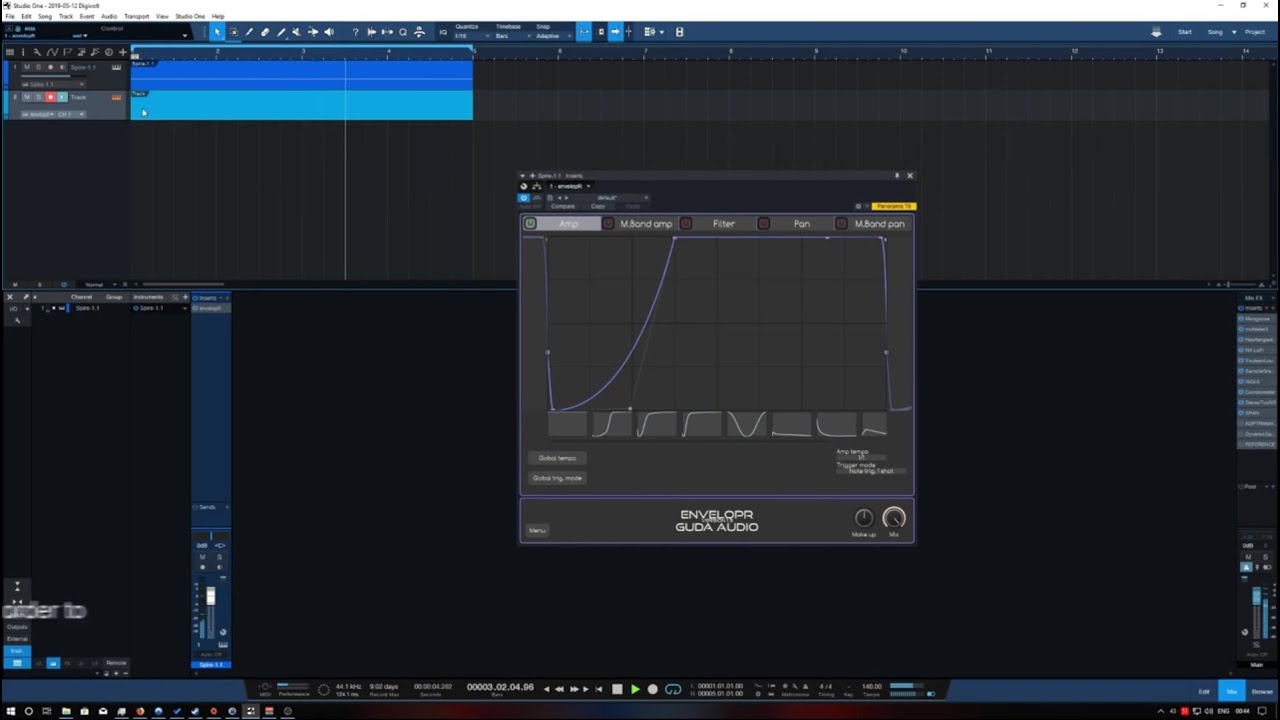Click the add track plus icon

tap(122, 52)
